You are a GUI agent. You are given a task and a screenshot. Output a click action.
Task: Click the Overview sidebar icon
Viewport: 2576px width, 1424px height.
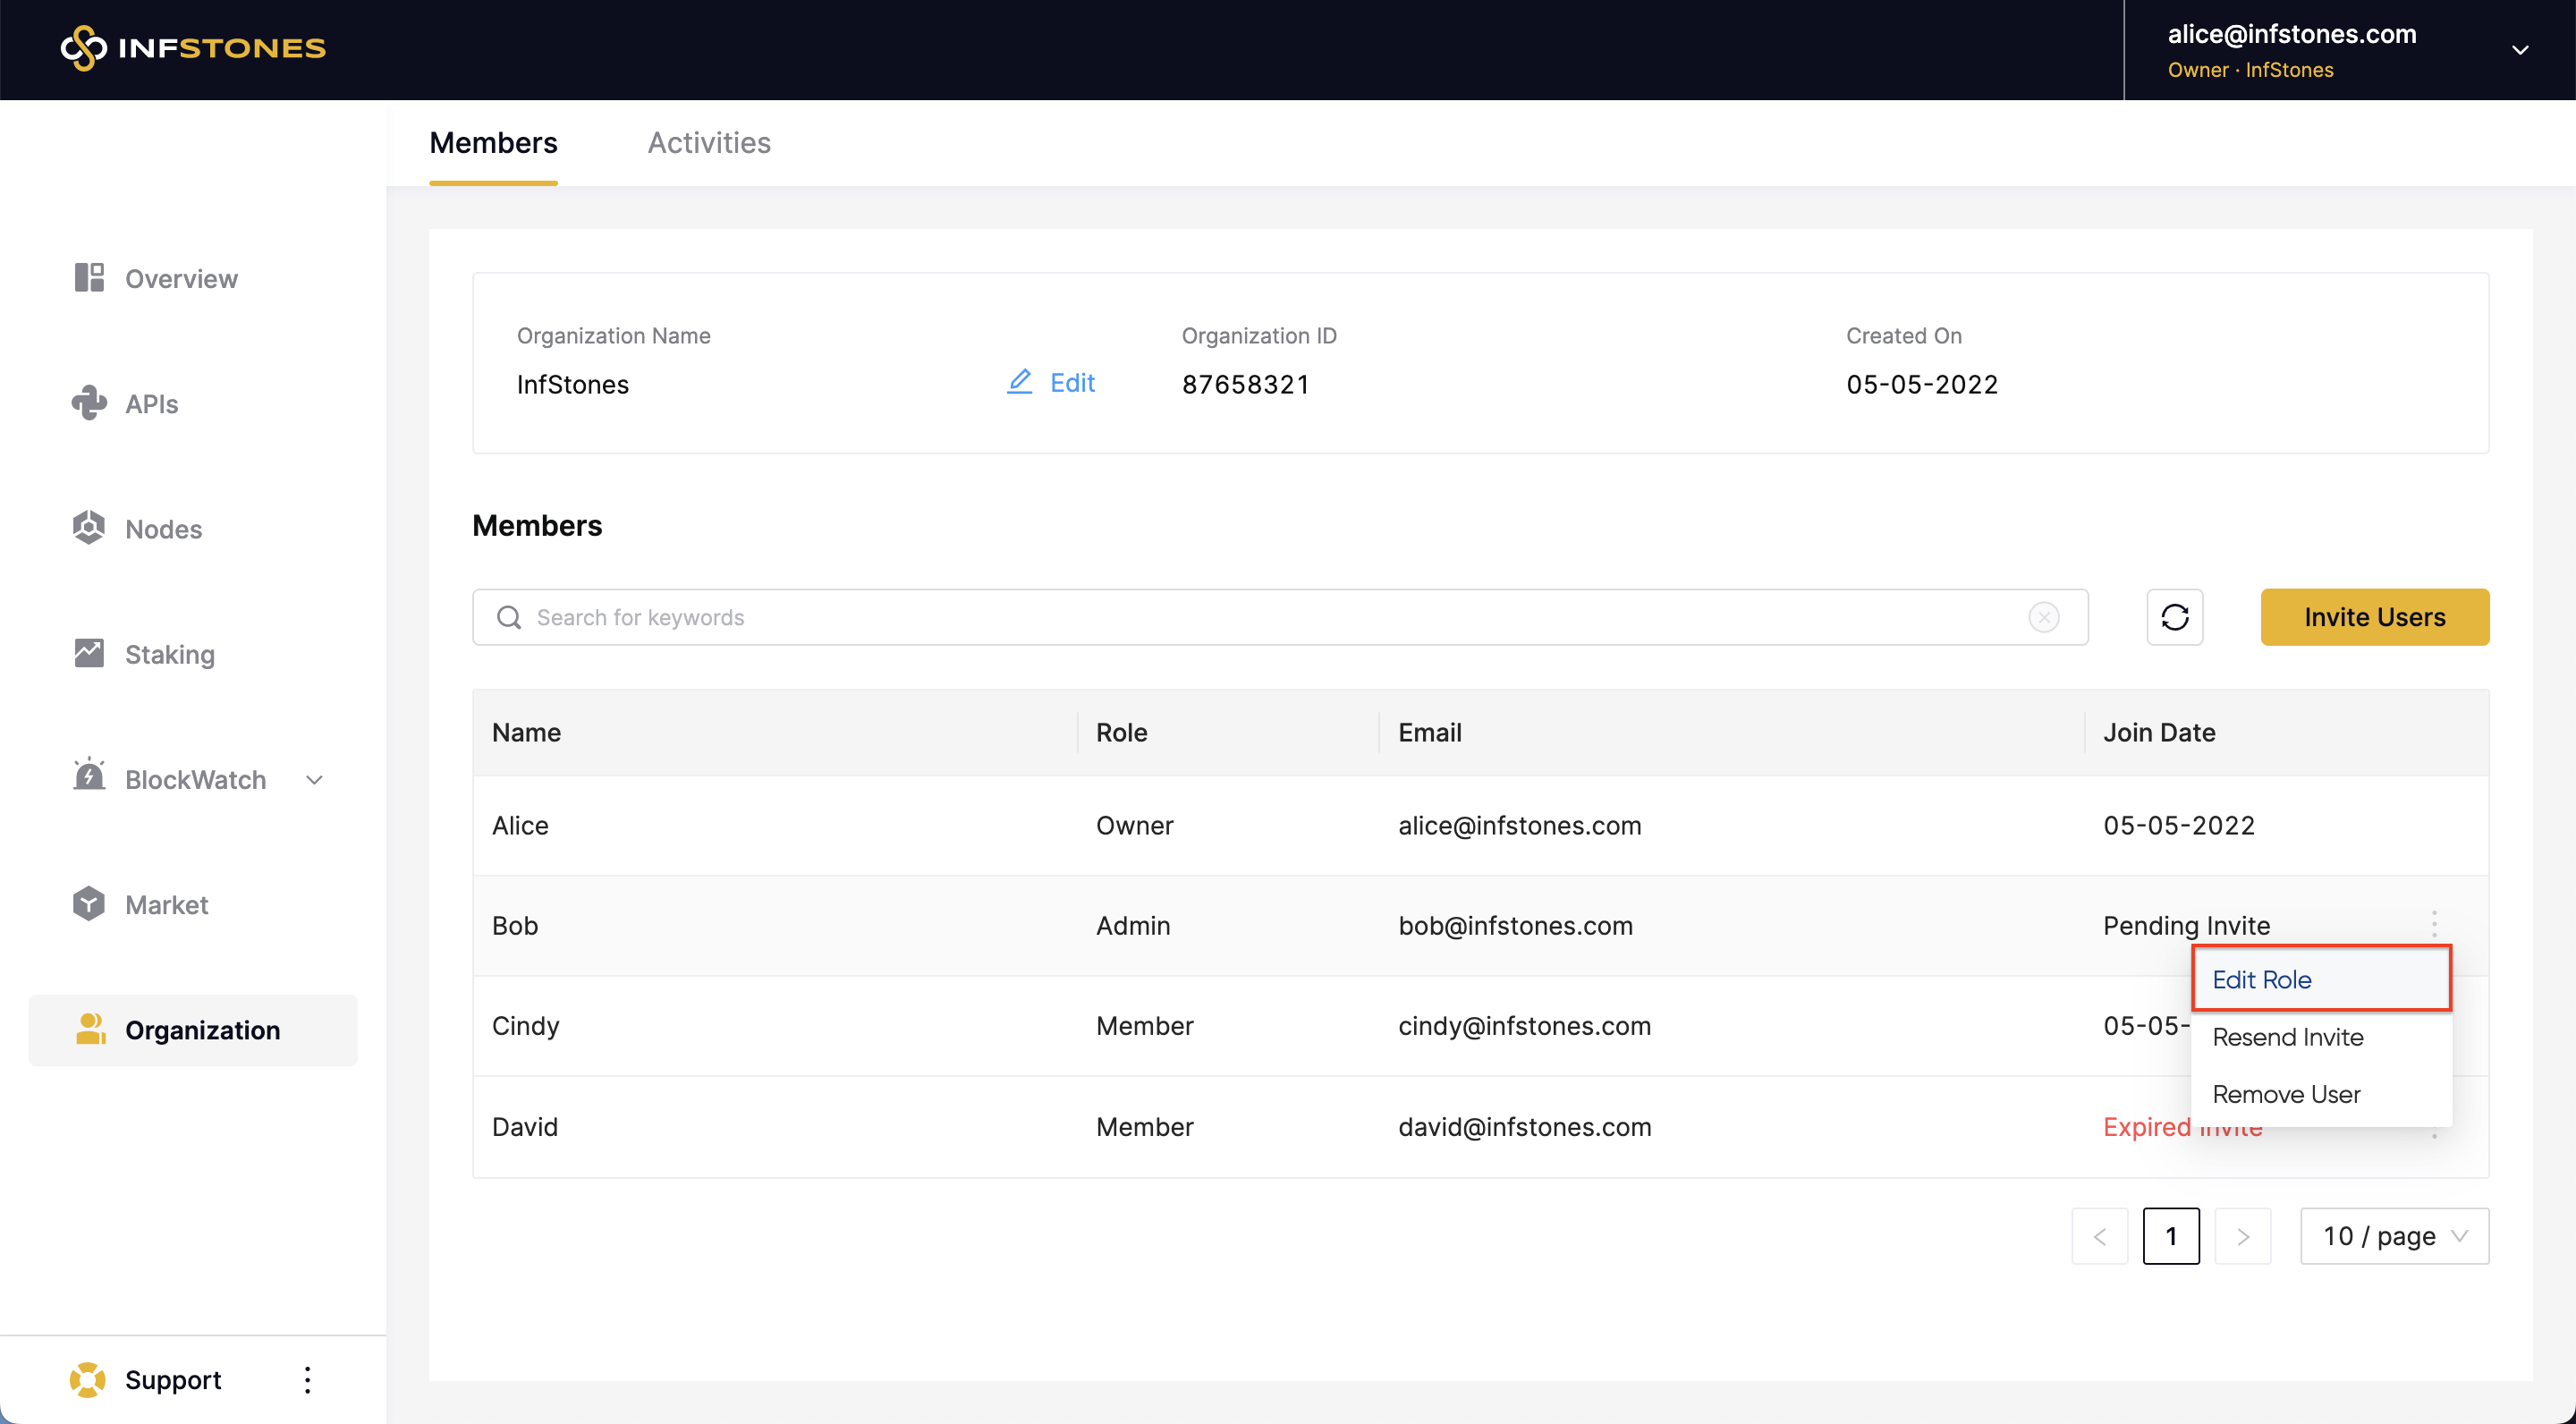[89, 278]
